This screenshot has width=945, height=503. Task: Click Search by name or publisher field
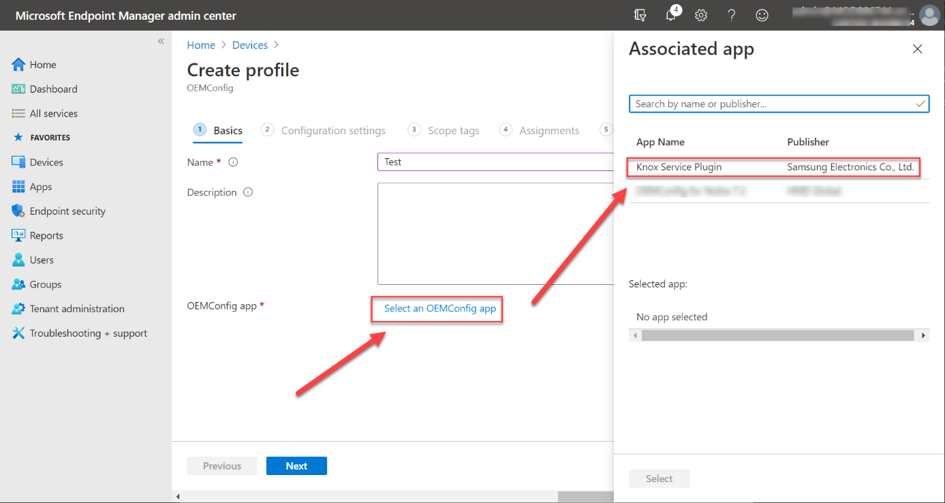pos(779,104)
